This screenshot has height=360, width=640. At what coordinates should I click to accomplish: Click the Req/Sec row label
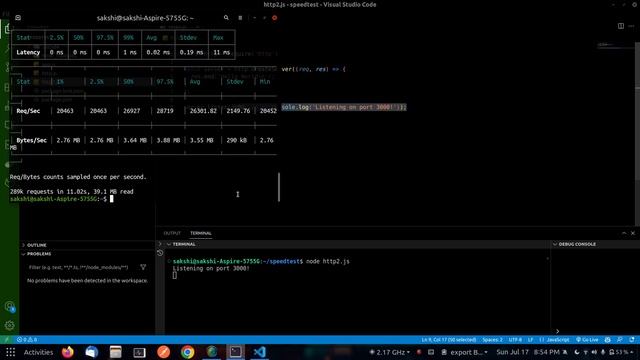pyautogui.click(x=28, y=111)
